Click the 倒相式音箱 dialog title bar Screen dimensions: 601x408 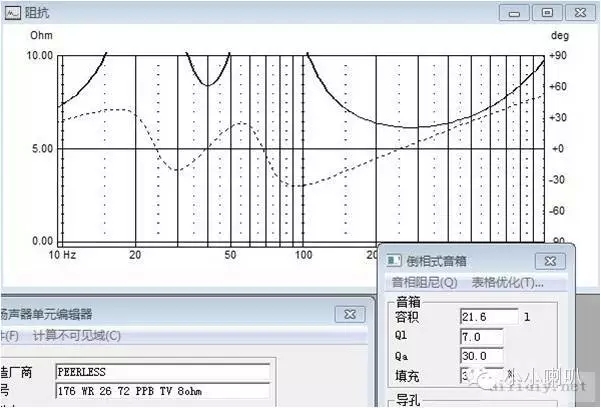pyautogui.click(x=470, y=260)
